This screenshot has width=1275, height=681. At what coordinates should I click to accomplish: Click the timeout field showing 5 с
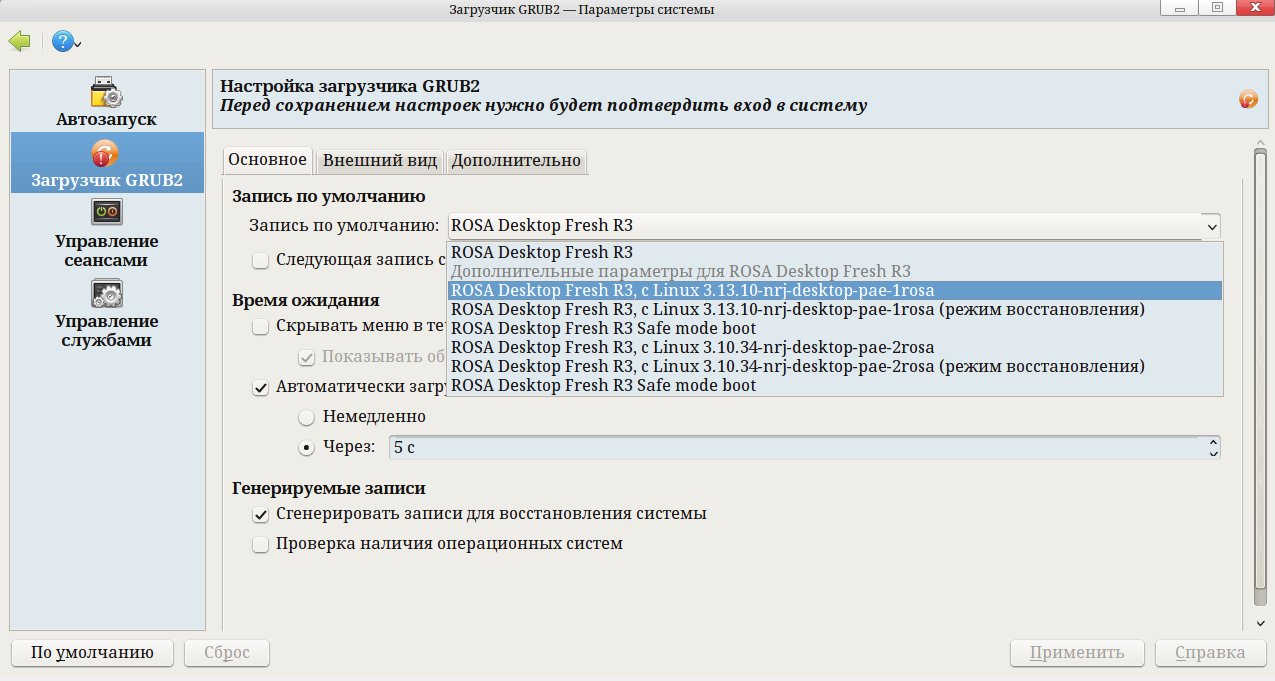click(796, 447)
